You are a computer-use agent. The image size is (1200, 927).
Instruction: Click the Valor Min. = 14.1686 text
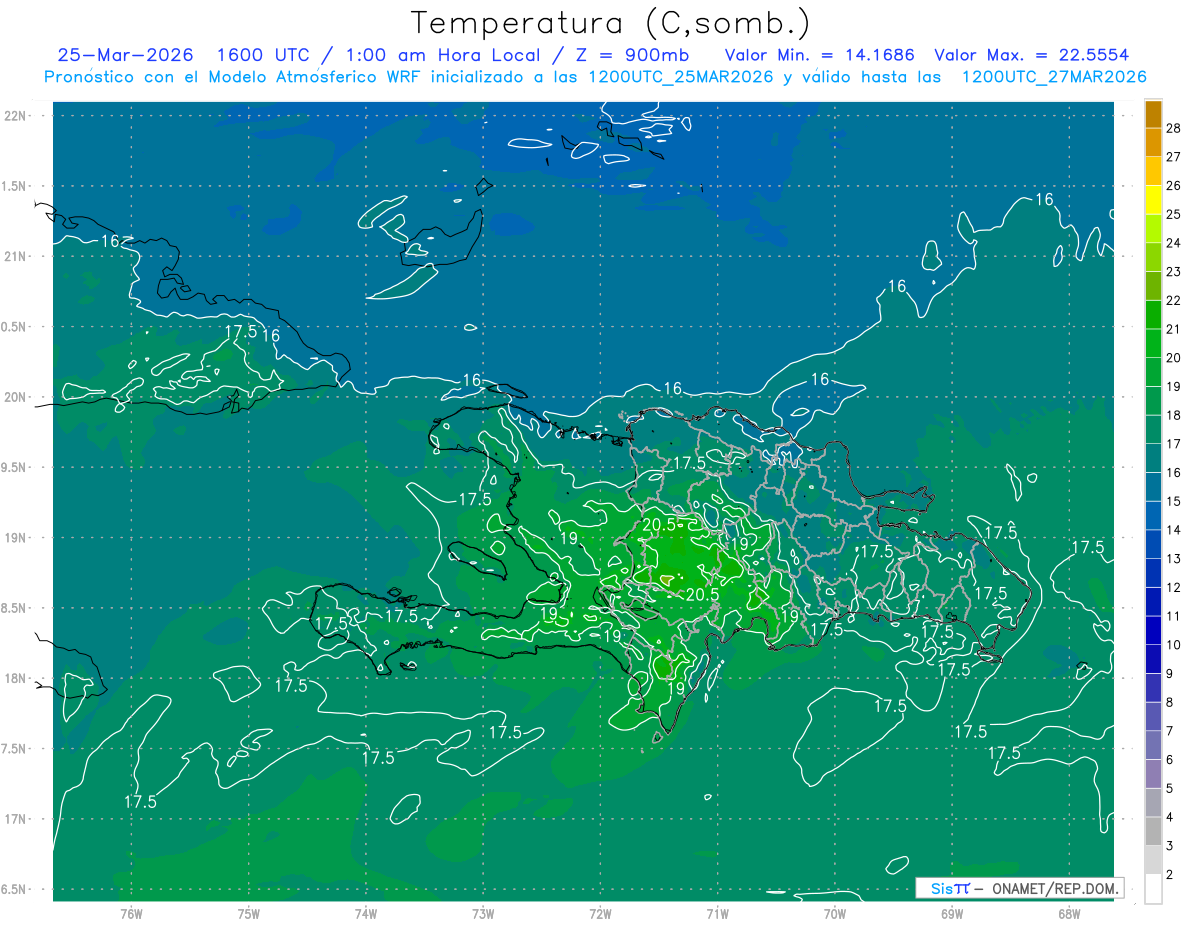click(819, 55)
